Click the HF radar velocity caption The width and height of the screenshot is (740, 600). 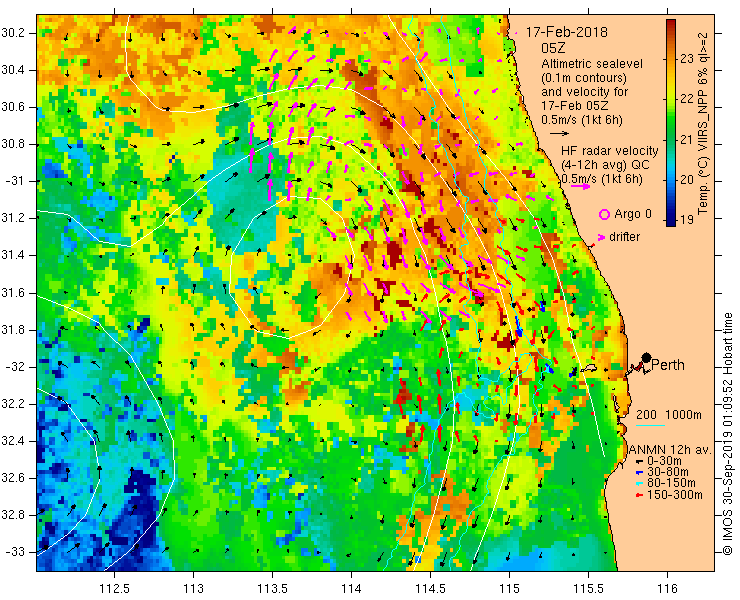click(609, 151)
